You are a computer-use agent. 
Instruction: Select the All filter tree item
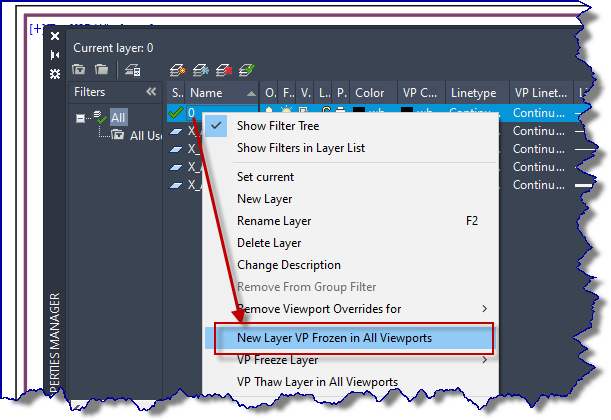point(118,117)
